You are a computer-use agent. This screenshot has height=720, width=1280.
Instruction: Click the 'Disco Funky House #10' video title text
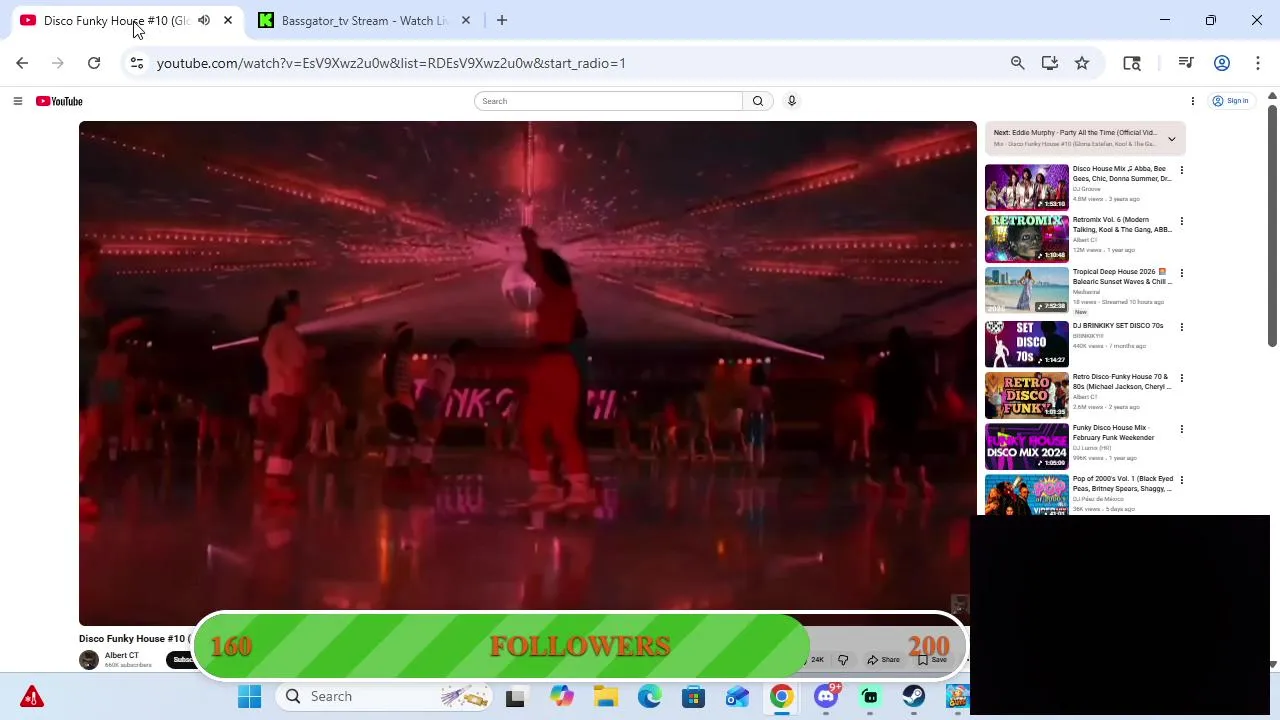tap(134, 639)
